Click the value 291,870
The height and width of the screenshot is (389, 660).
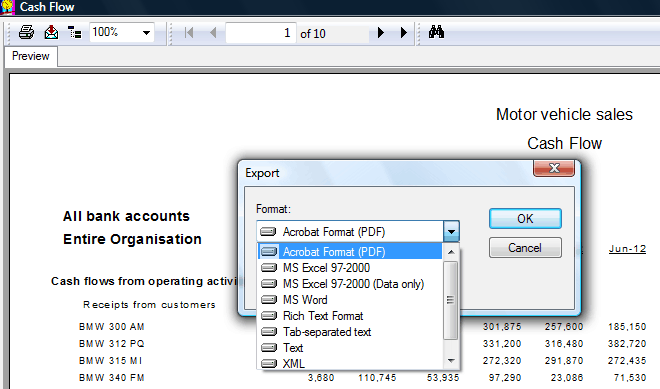[x=564, y=361]
